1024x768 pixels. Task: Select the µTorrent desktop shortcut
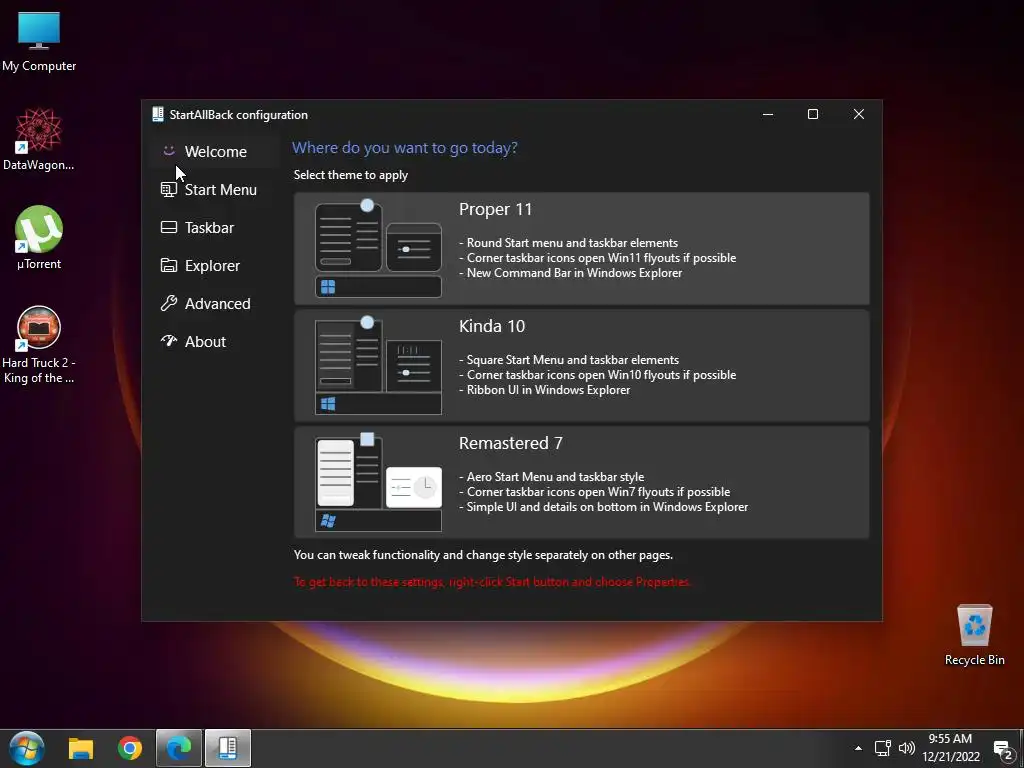coord(39,238)
